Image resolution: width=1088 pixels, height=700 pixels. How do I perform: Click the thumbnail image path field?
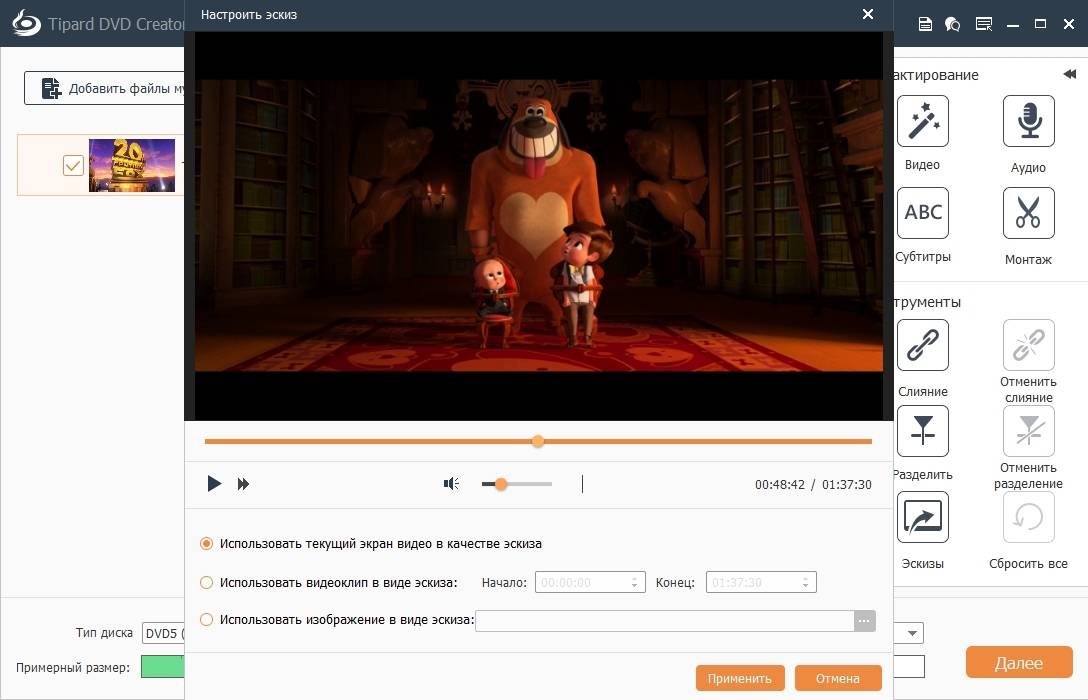(x=665, y=621)
